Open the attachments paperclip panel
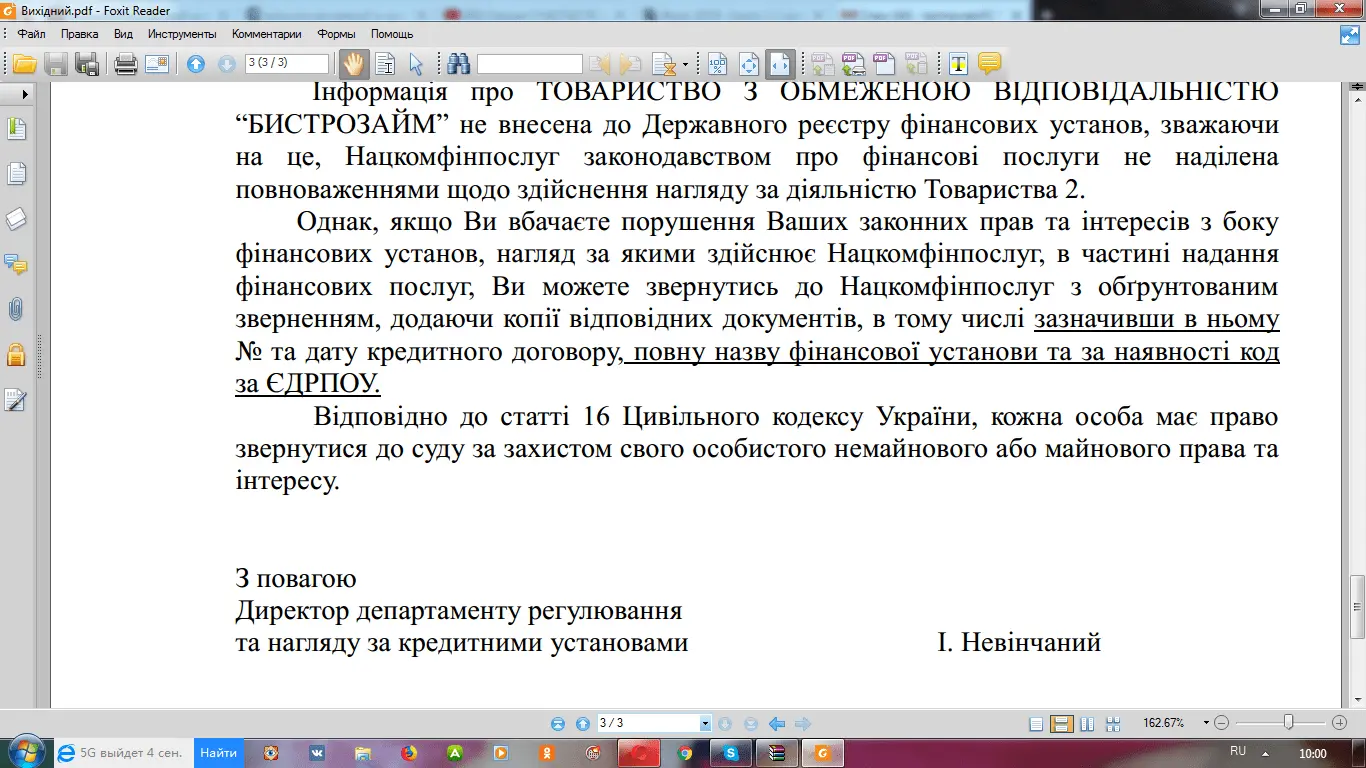This screenshot has width=1366, height=768. tap(15, 309)
